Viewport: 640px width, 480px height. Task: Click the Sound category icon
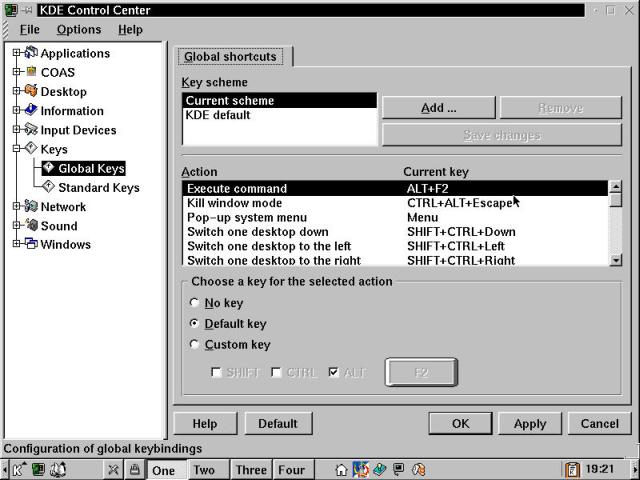(x=31, y=226)
